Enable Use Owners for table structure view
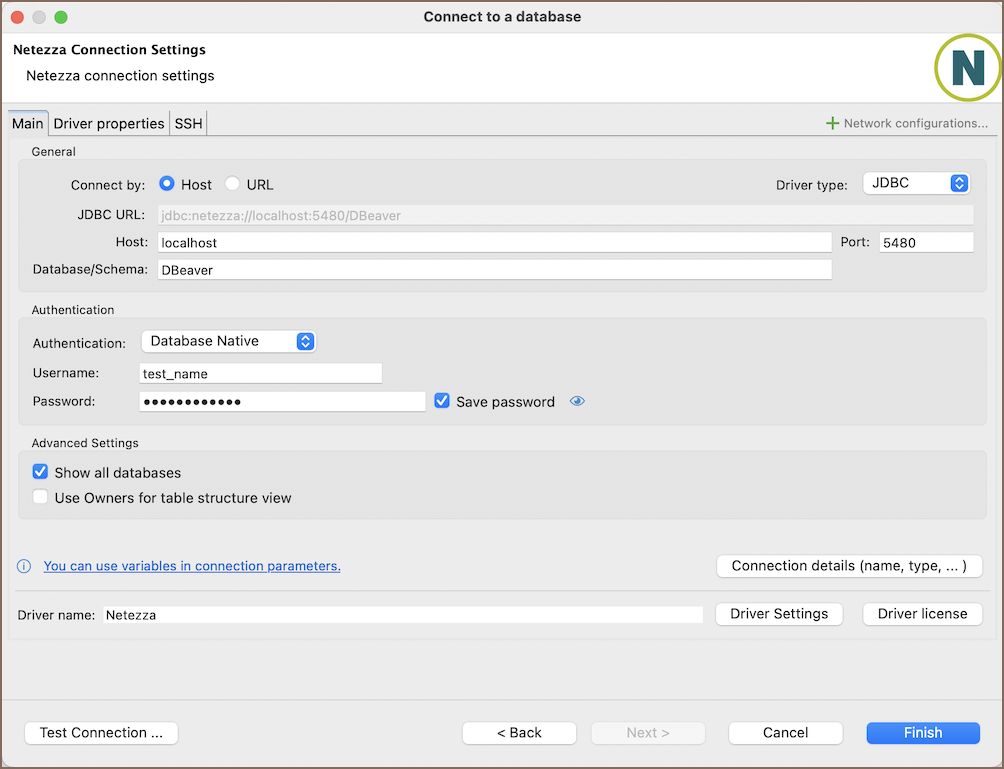This screenshot has height=769, width=1004. [41, 497]
